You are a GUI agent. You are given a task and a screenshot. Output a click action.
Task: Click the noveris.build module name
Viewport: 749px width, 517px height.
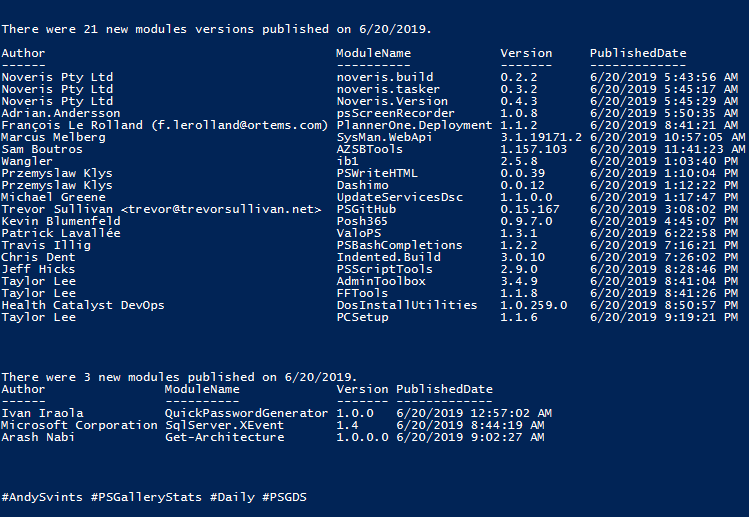[385, 77]
